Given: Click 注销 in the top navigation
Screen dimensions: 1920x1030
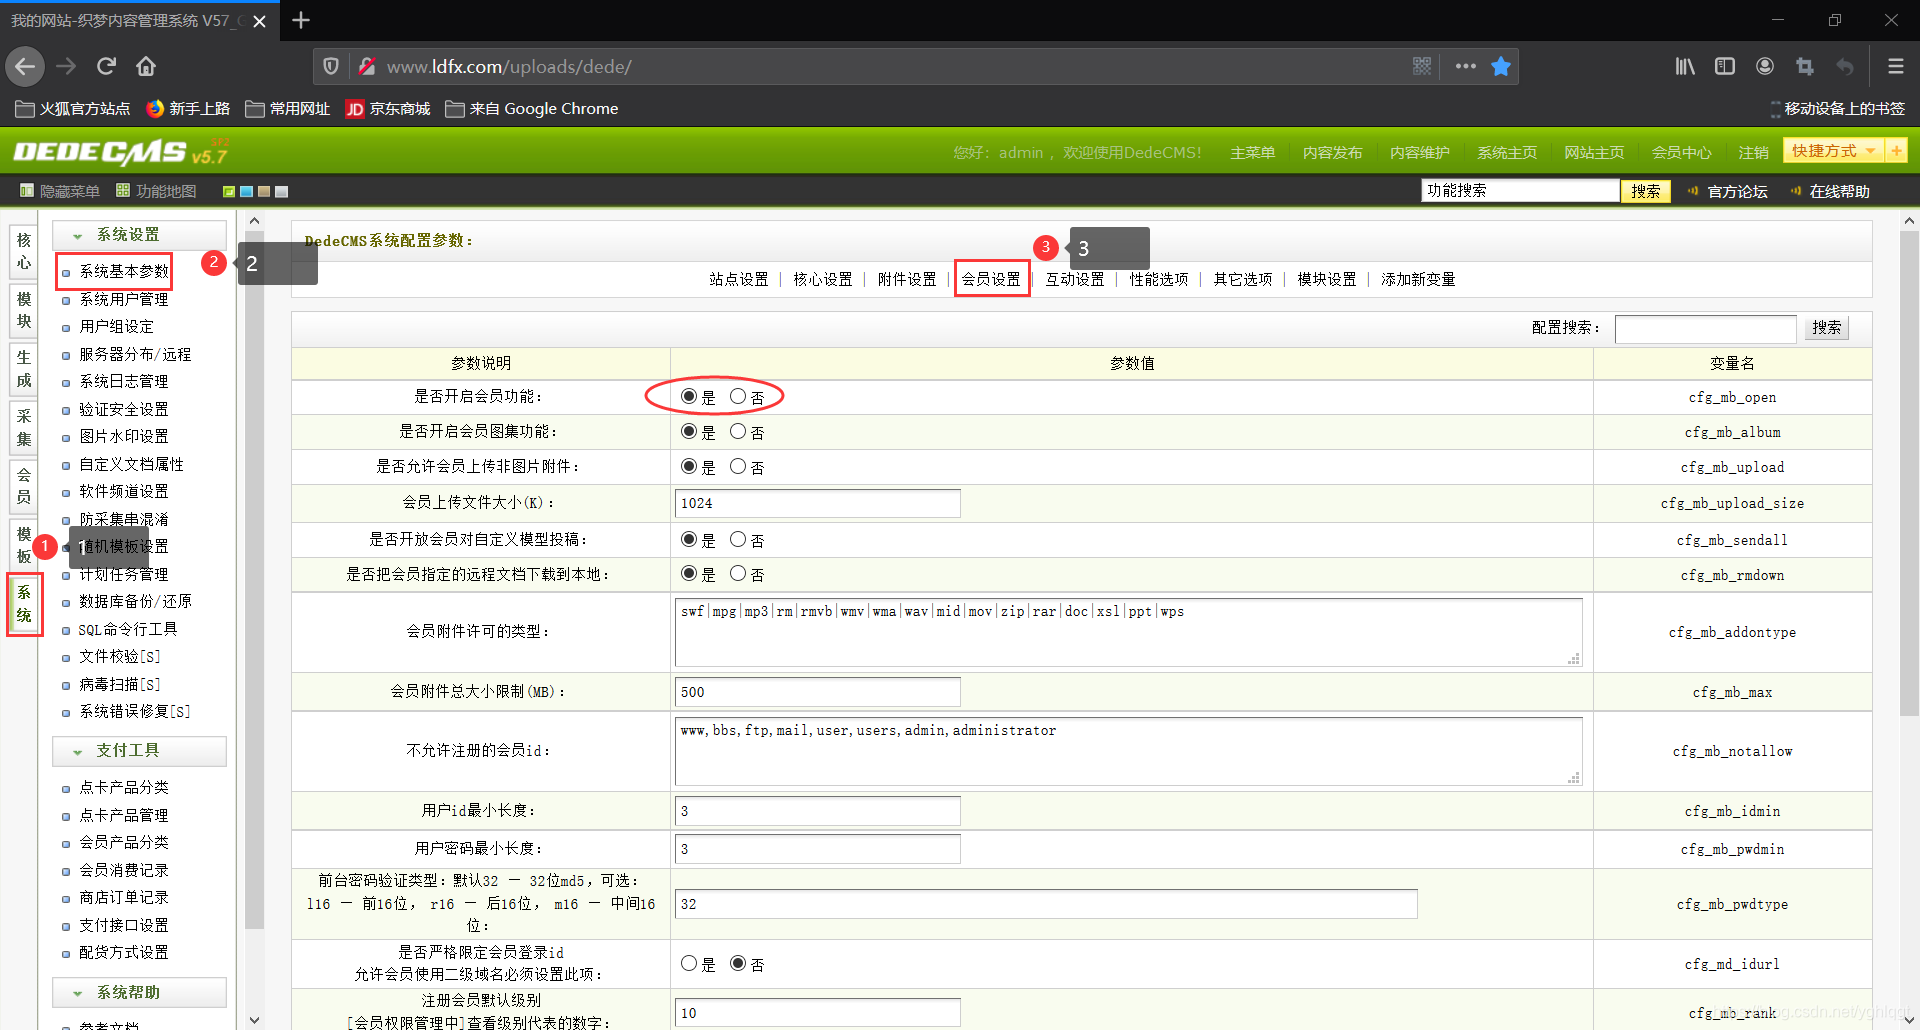Looking at the screenshot, I should tap(1753, 153).
